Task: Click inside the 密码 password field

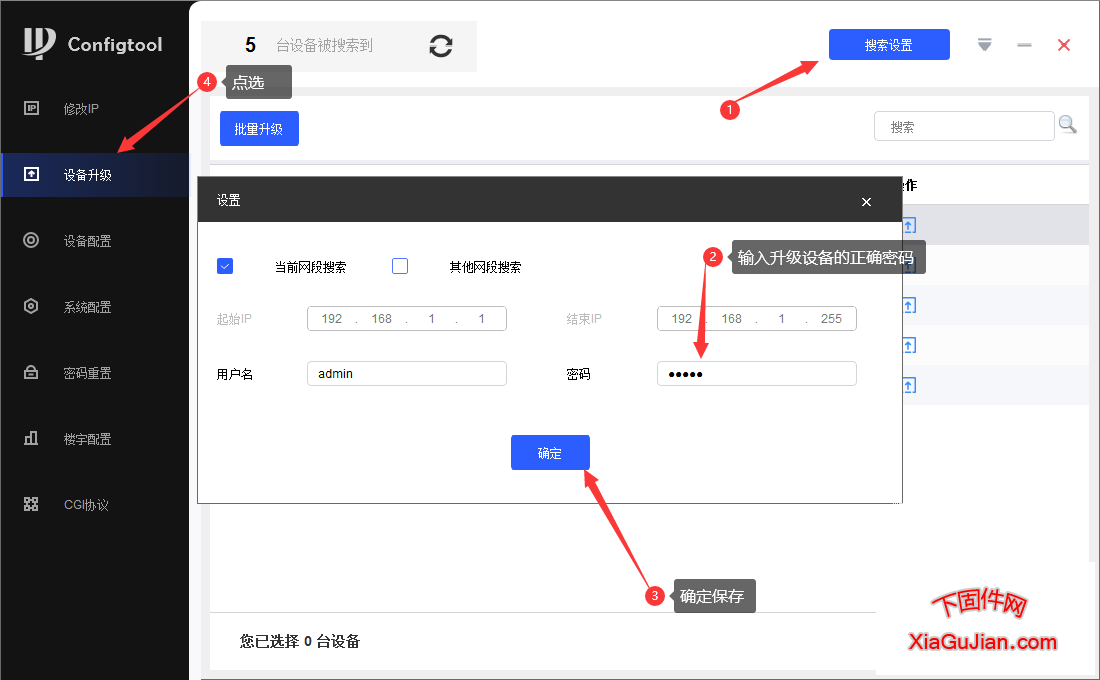Action: [x=756, y=373]
